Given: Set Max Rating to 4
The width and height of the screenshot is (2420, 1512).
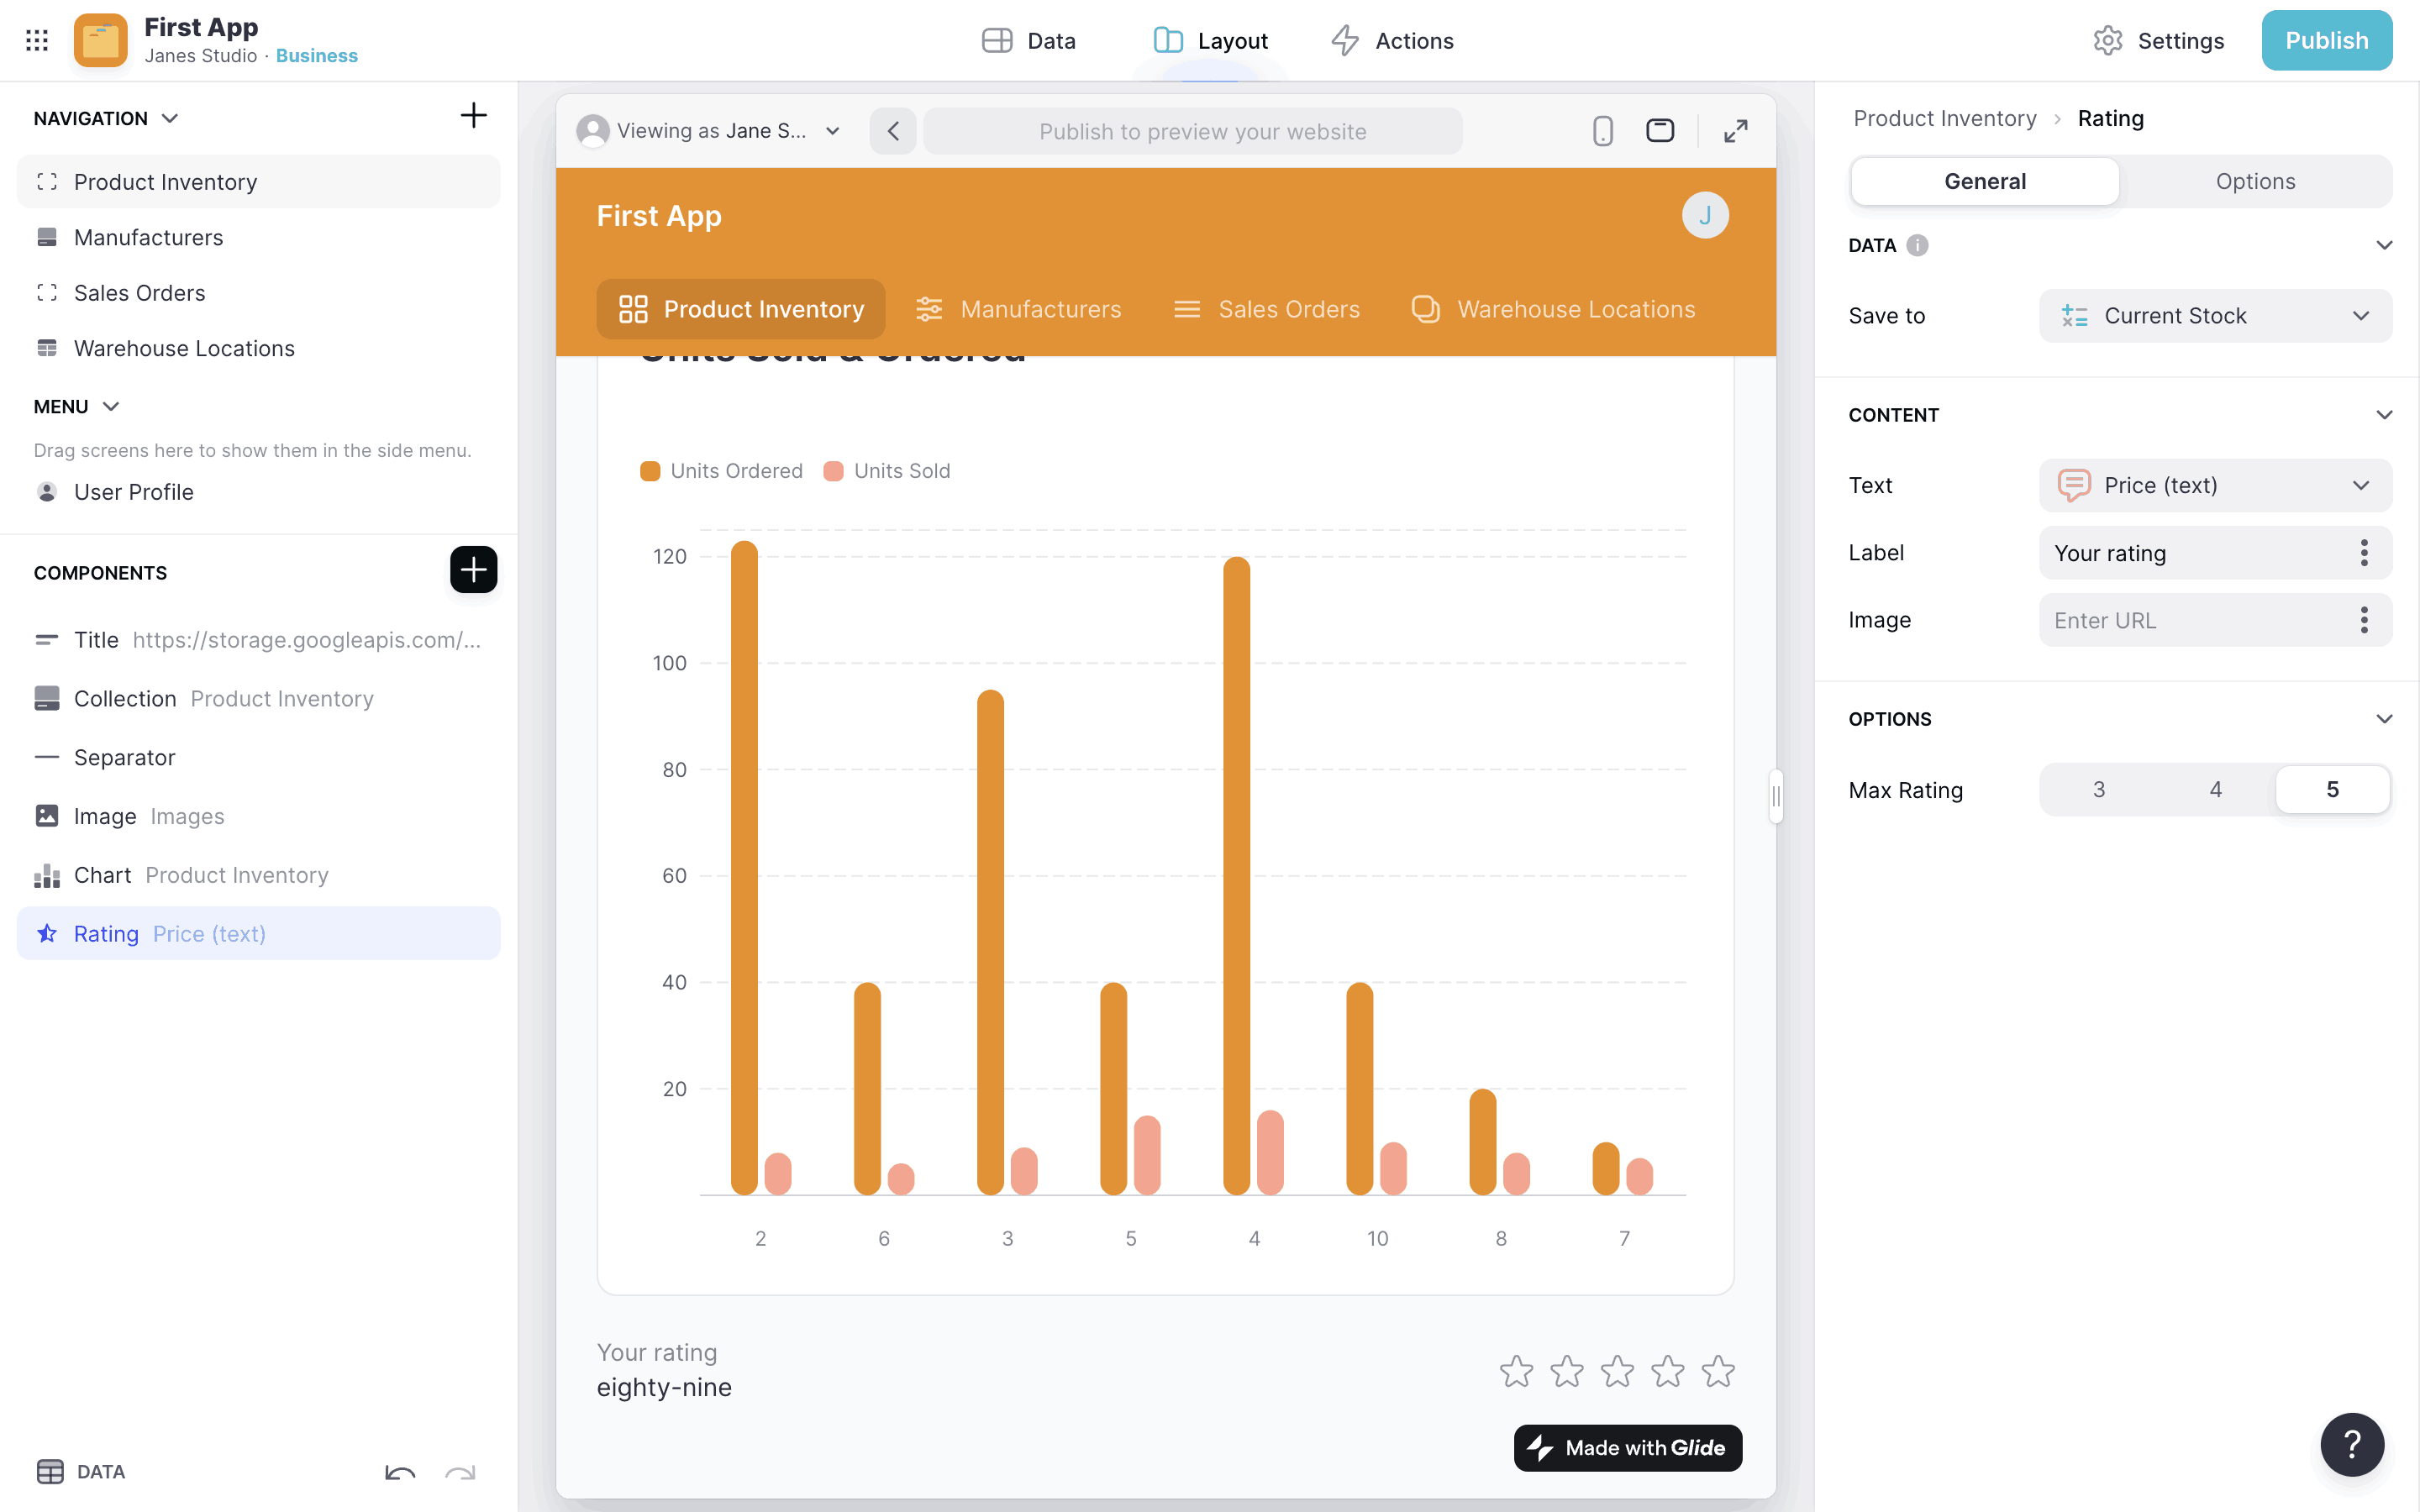Looking at the screenshot, I should pyautogui.click(x=2215, y=790).
